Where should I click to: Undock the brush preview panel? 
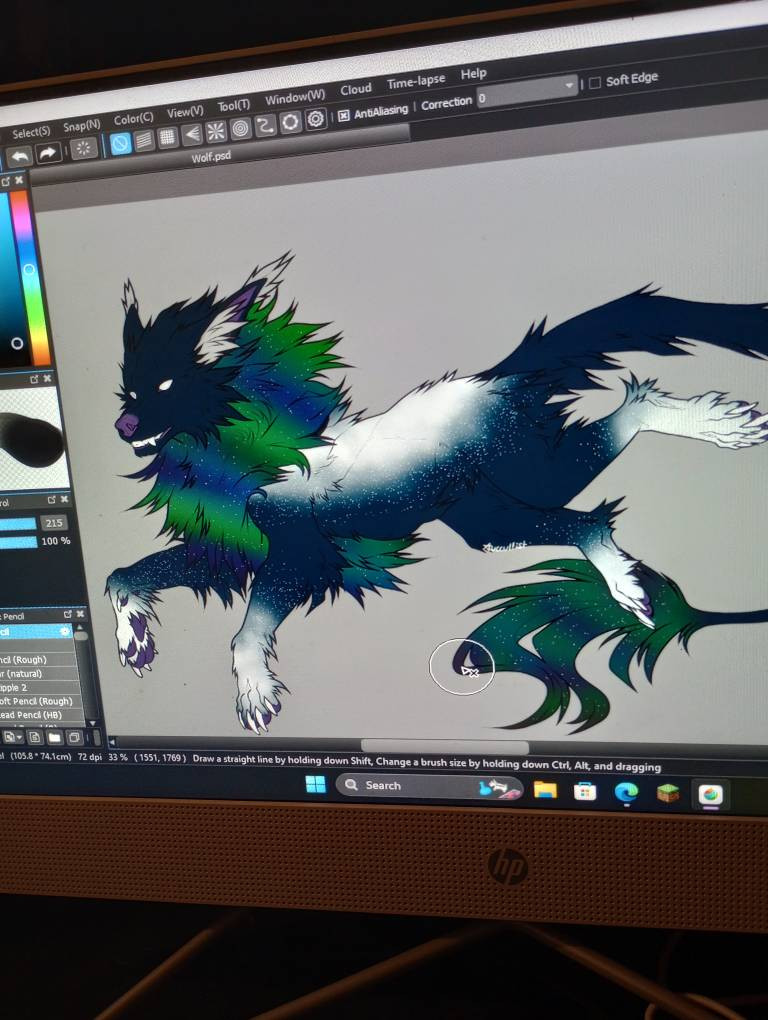(34, 379)
